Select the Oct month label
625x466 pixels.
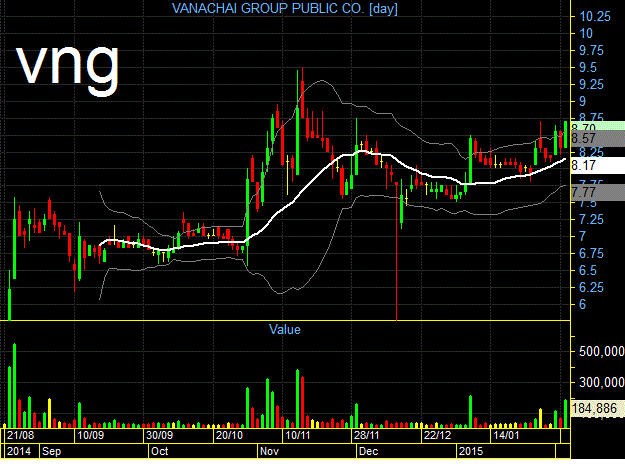pos(159,451)
